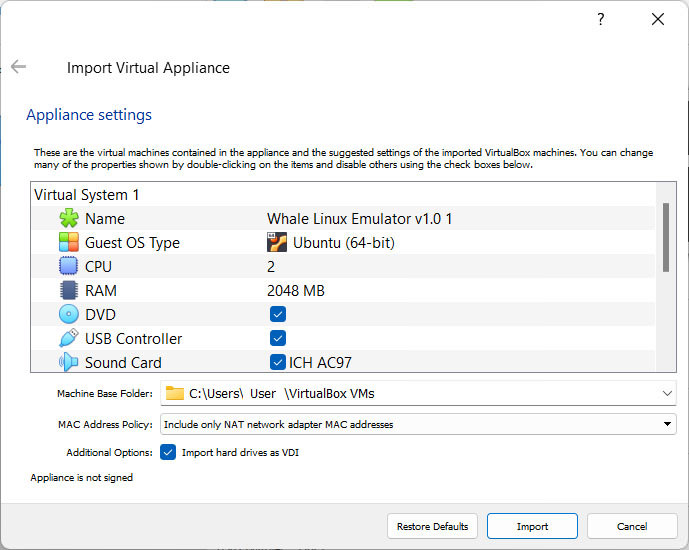
Task: Click the settings list vertical scrollbar thumb
Action: [666, 237]
